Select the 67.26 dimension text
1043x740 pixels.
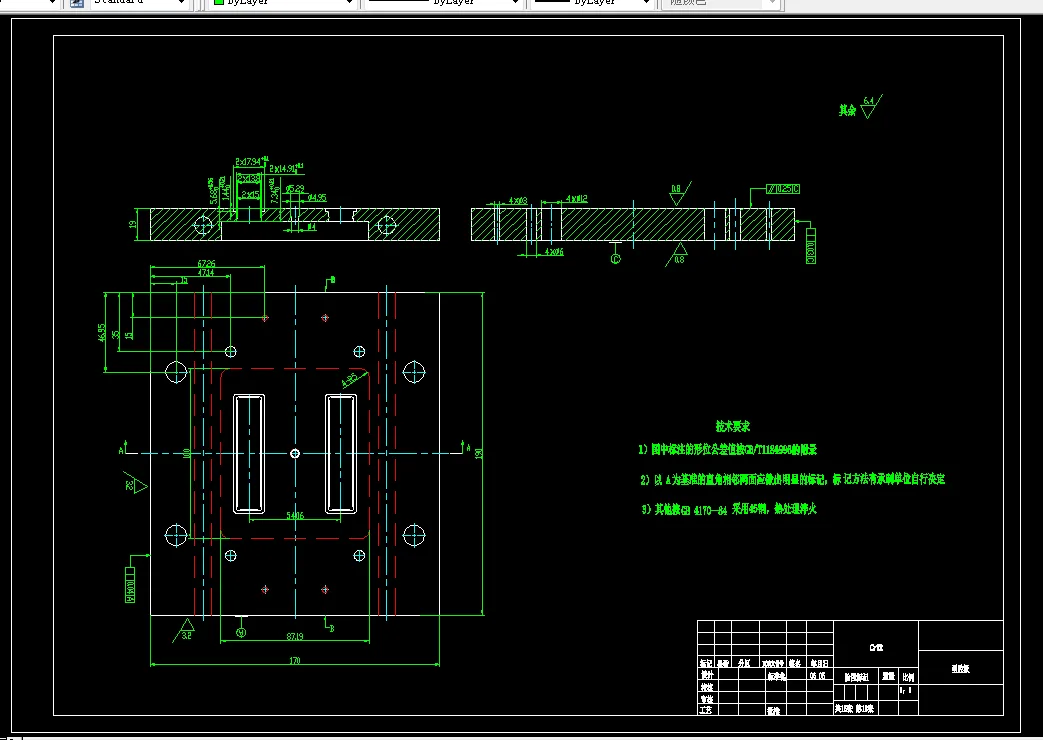206,264
